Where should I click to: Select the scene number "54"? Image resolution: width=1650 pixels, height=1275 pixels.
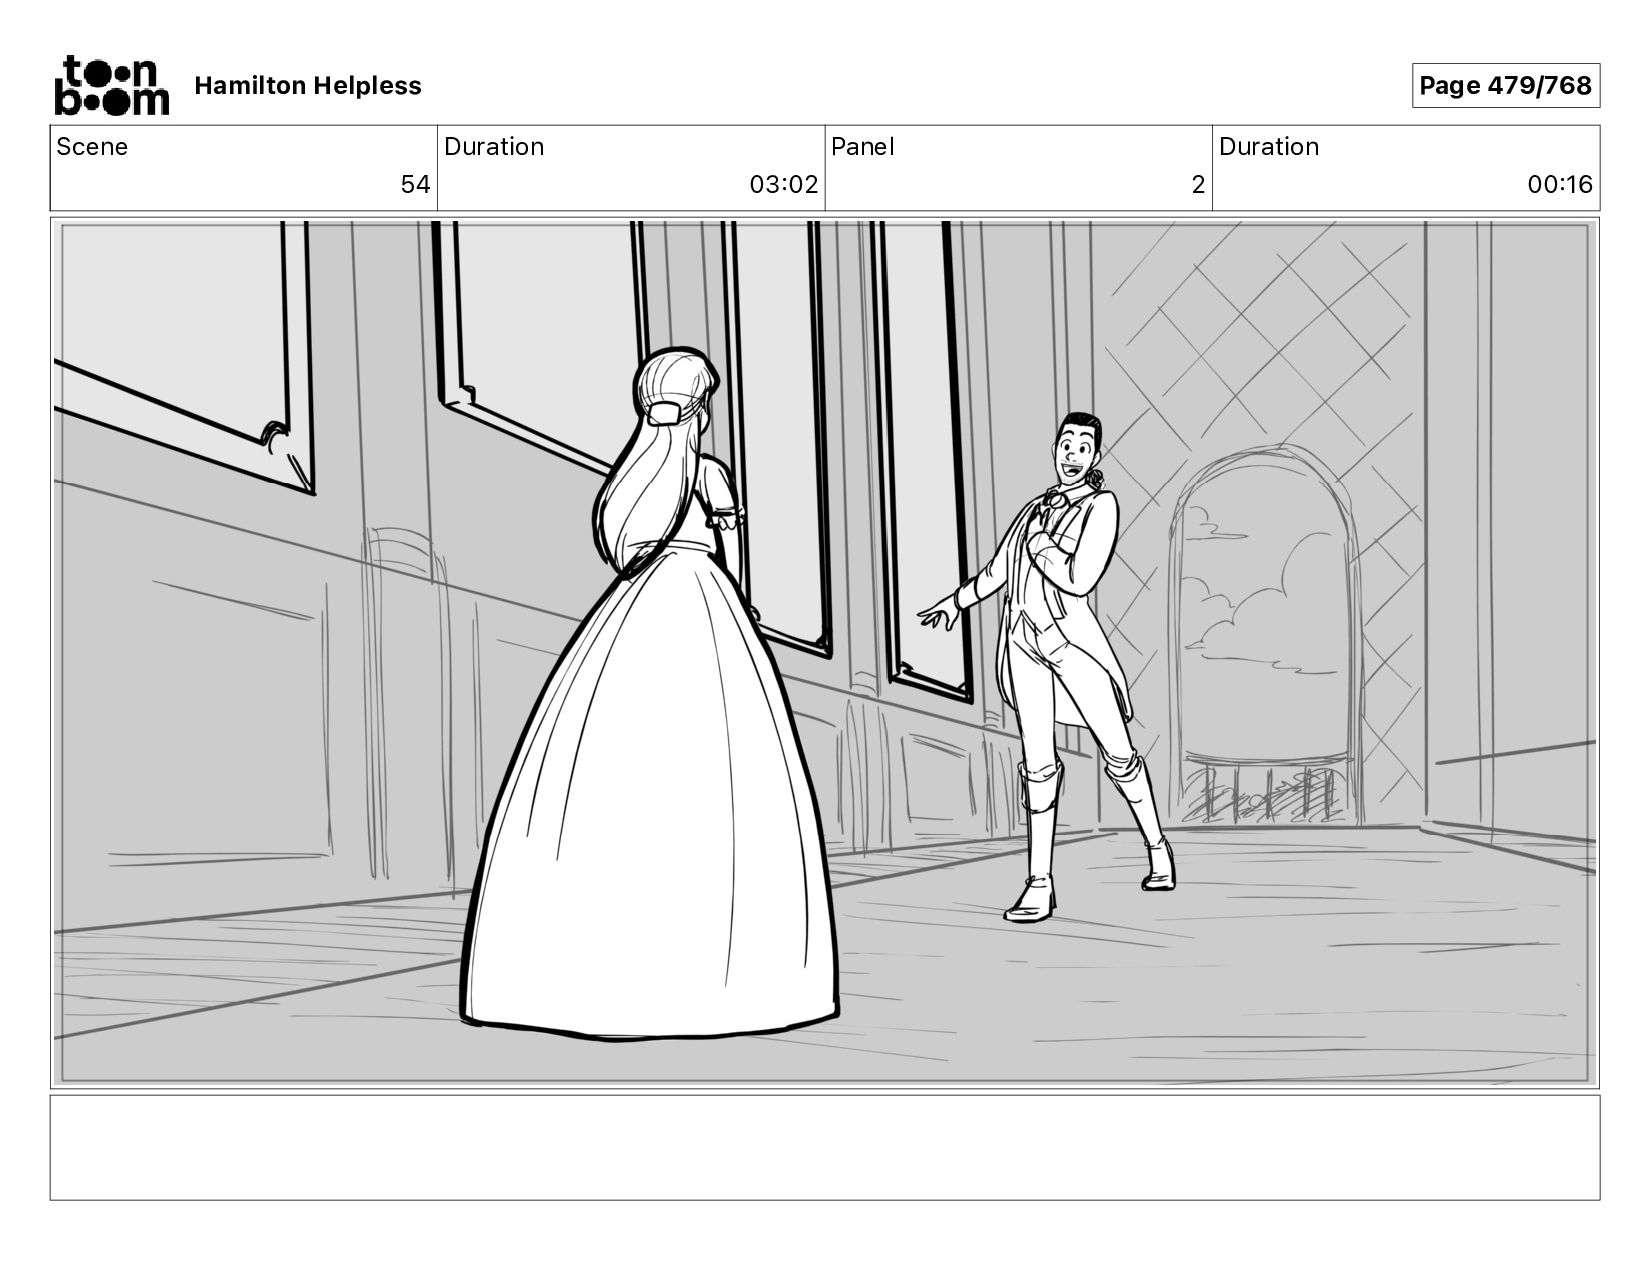415,185
